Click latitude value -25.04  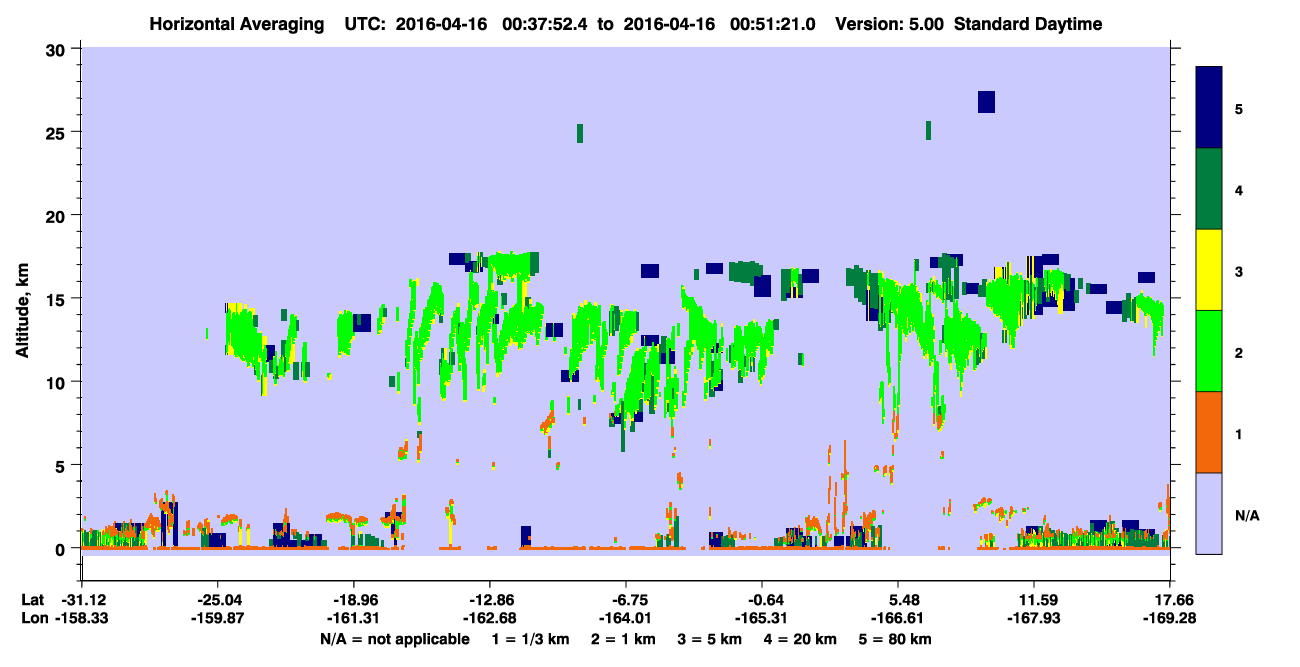pyautogui.click(x=217, y=600)
